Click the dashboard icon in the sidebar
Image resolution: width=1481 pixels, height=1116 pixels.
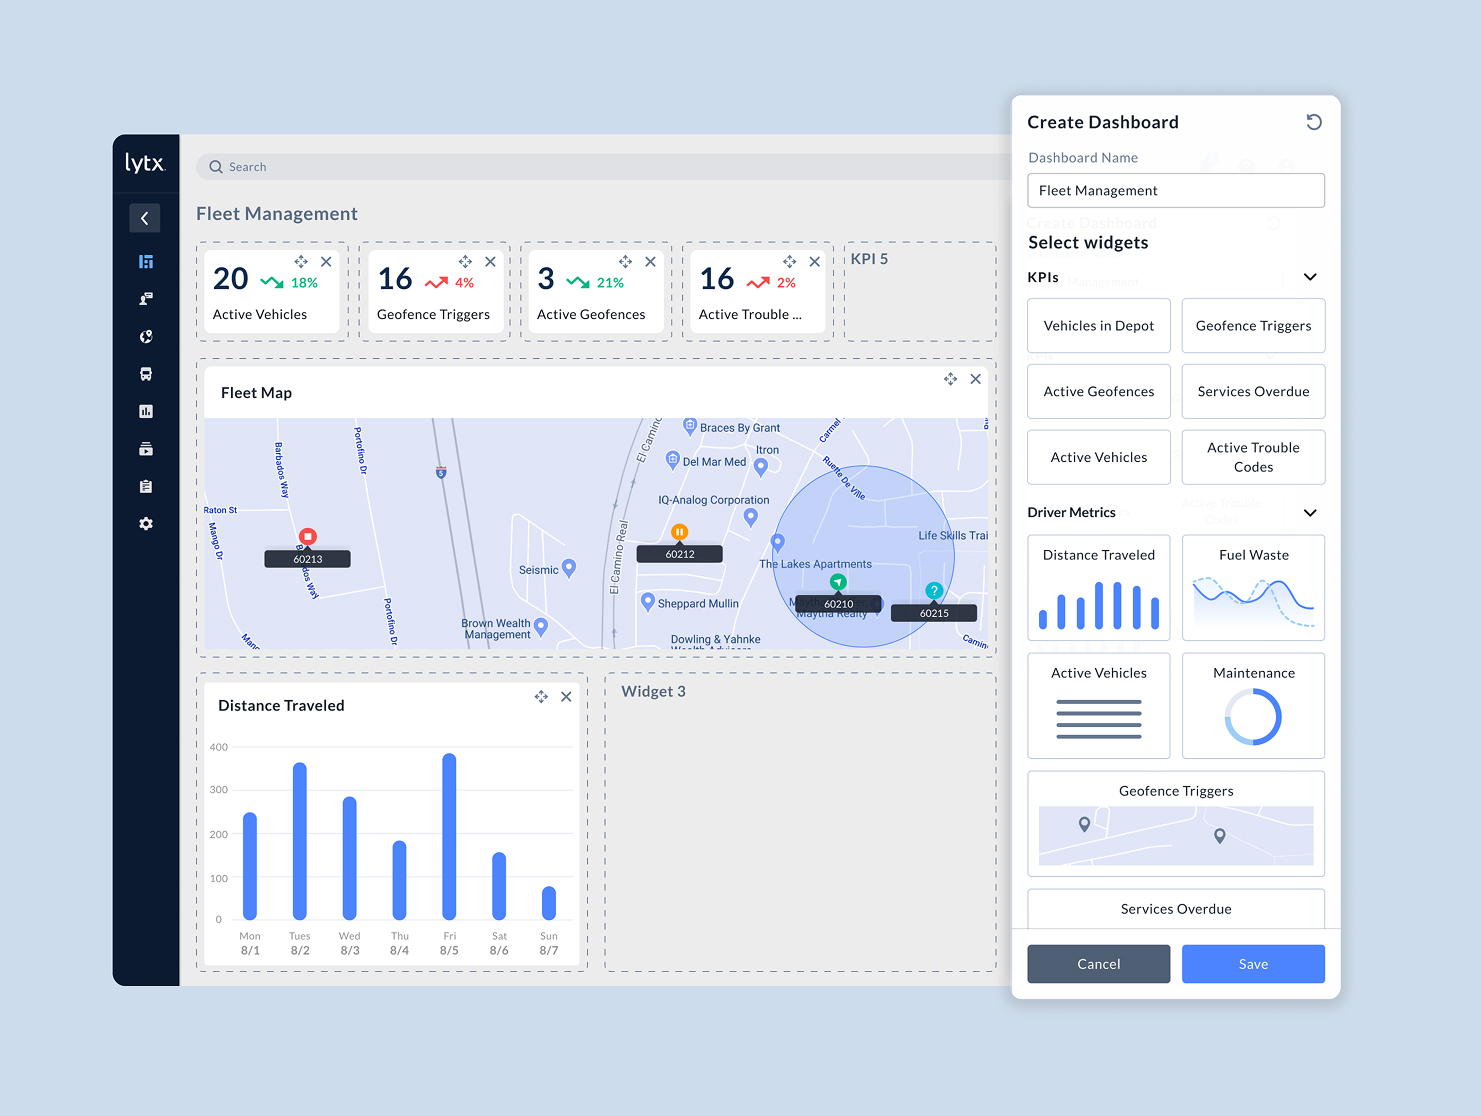(146, 262)
